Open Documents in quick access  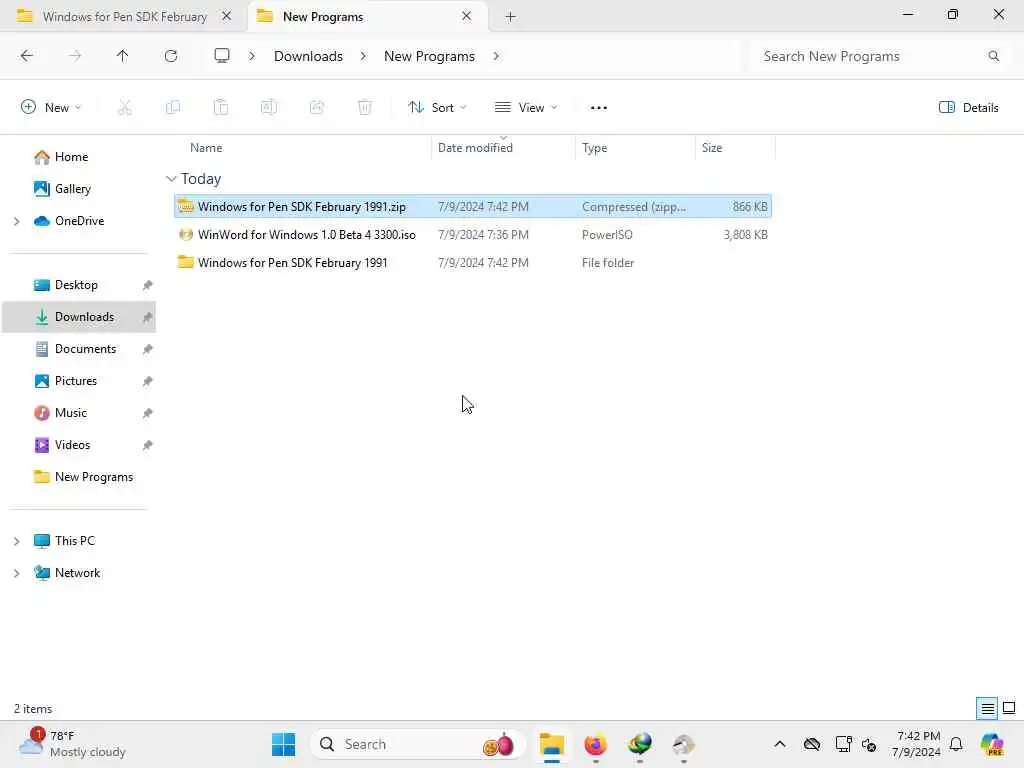click(86, 349)
